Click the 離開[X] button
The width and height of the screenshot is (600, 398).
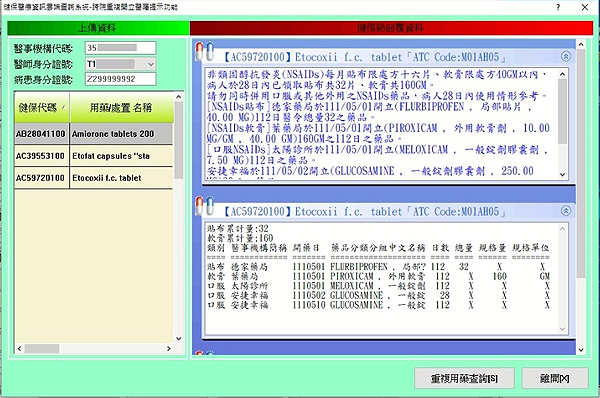(555, 378)
